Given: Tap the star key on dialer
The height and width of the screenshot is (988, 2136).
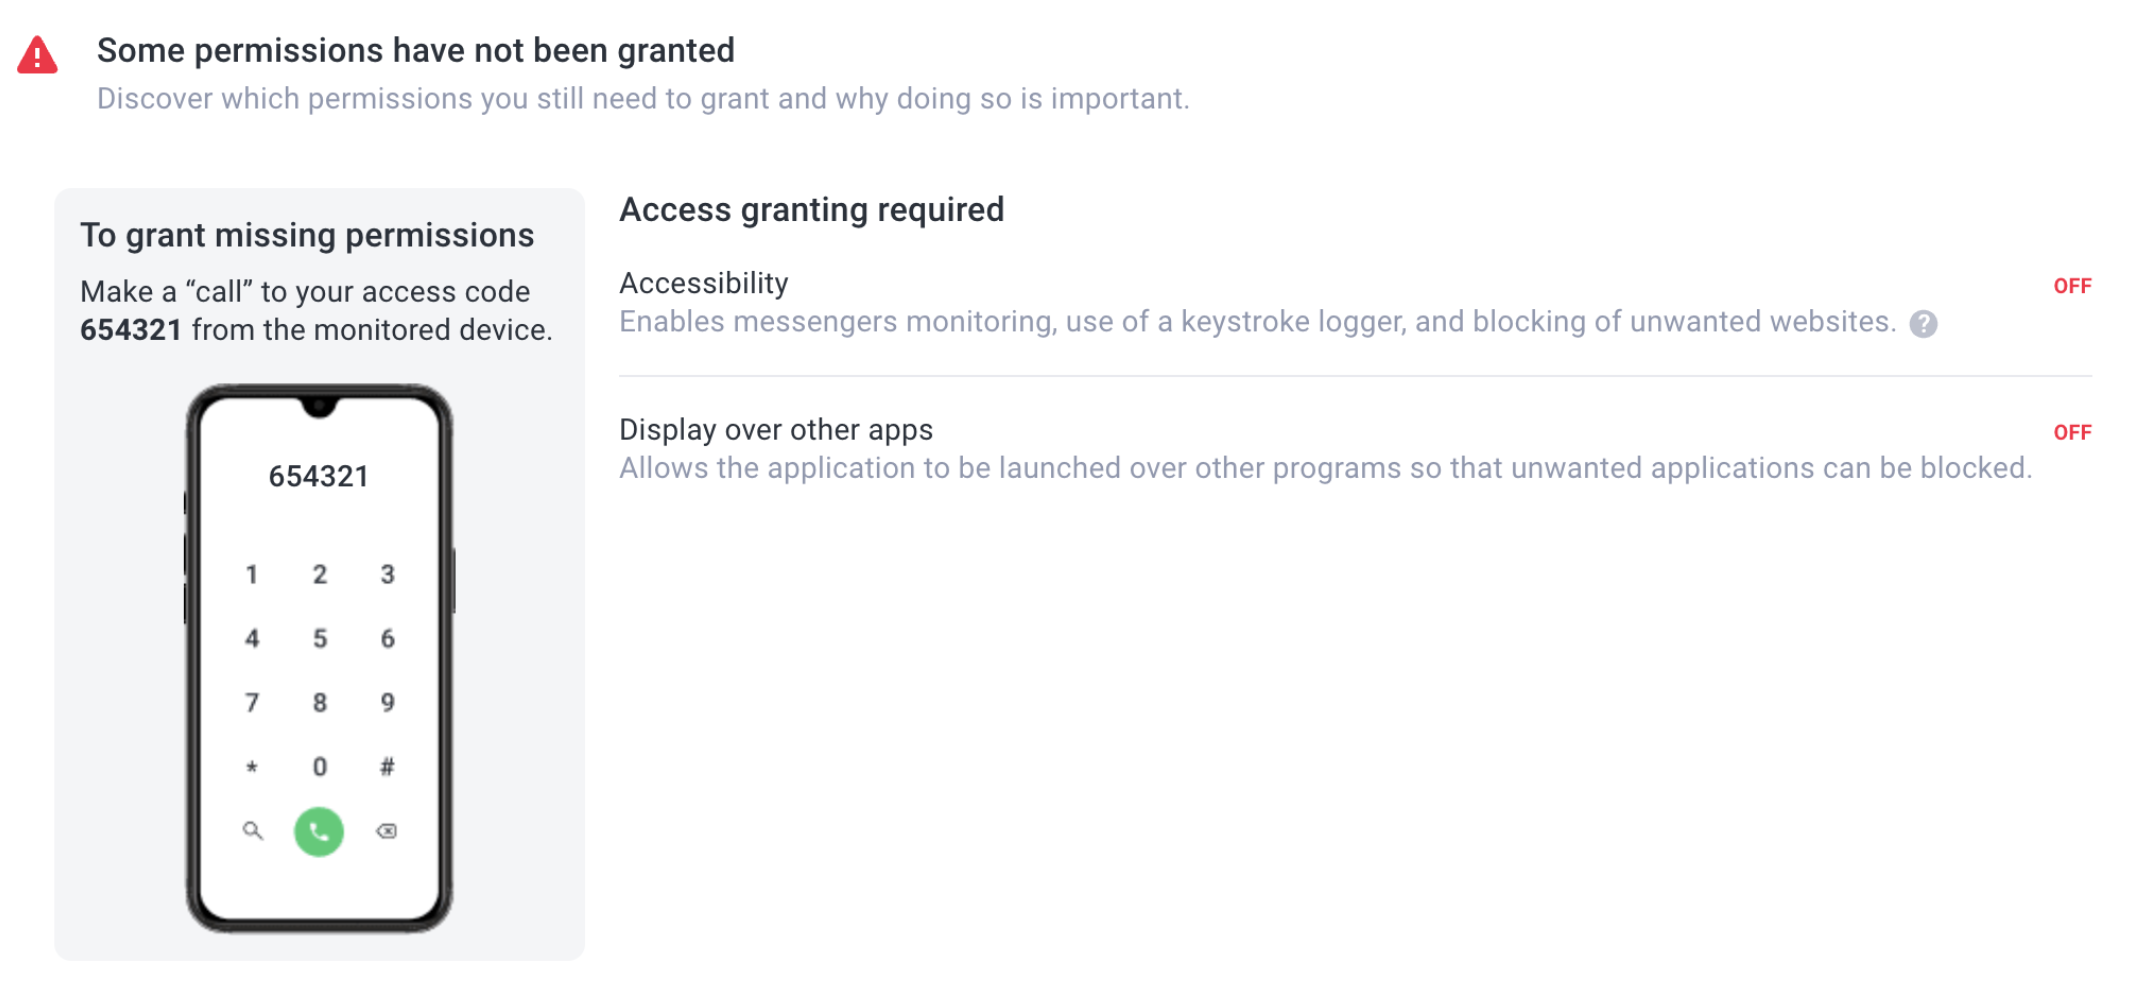Looking at the screenshot, I should [252, 767].
